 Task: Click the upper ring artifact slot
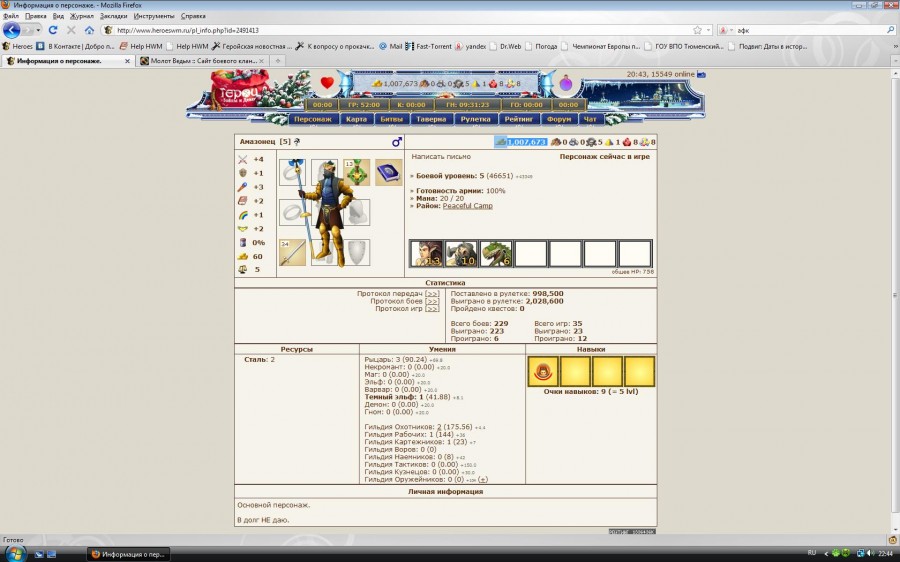292,172
